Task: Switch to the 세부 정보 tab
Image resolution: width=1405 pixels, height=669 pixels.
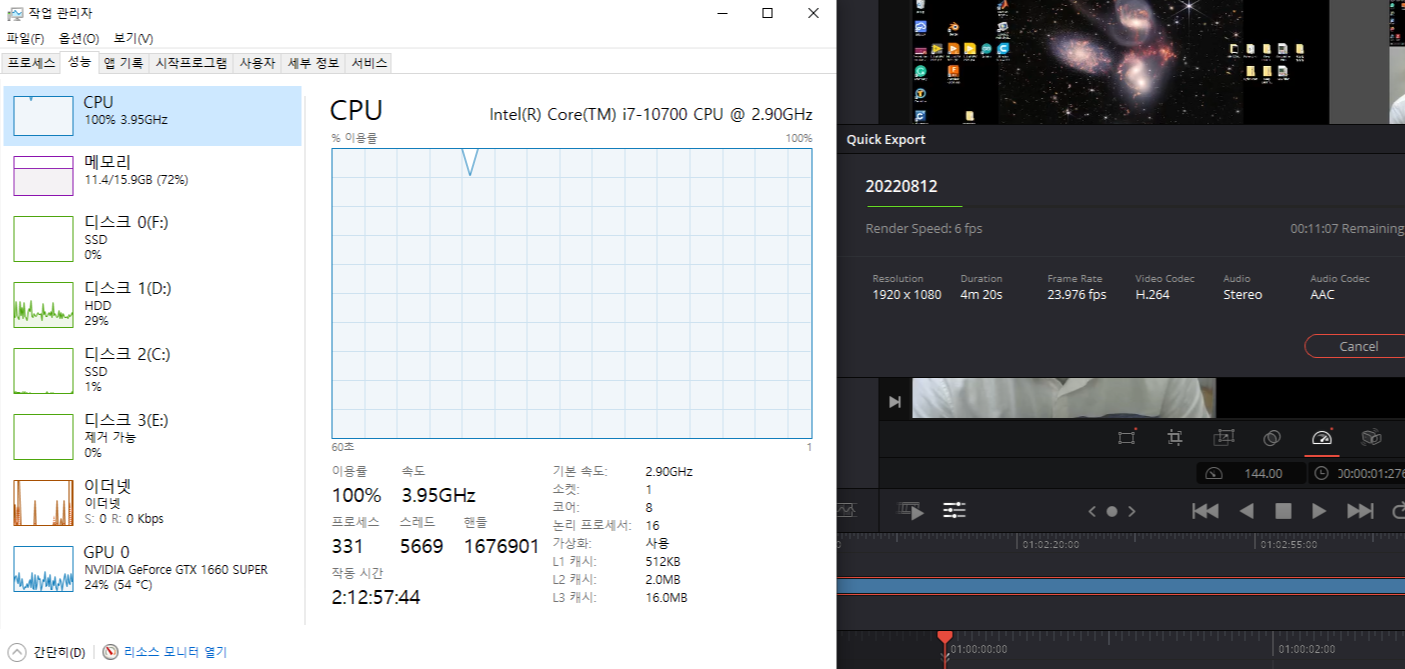Action: tap(313, 63)
